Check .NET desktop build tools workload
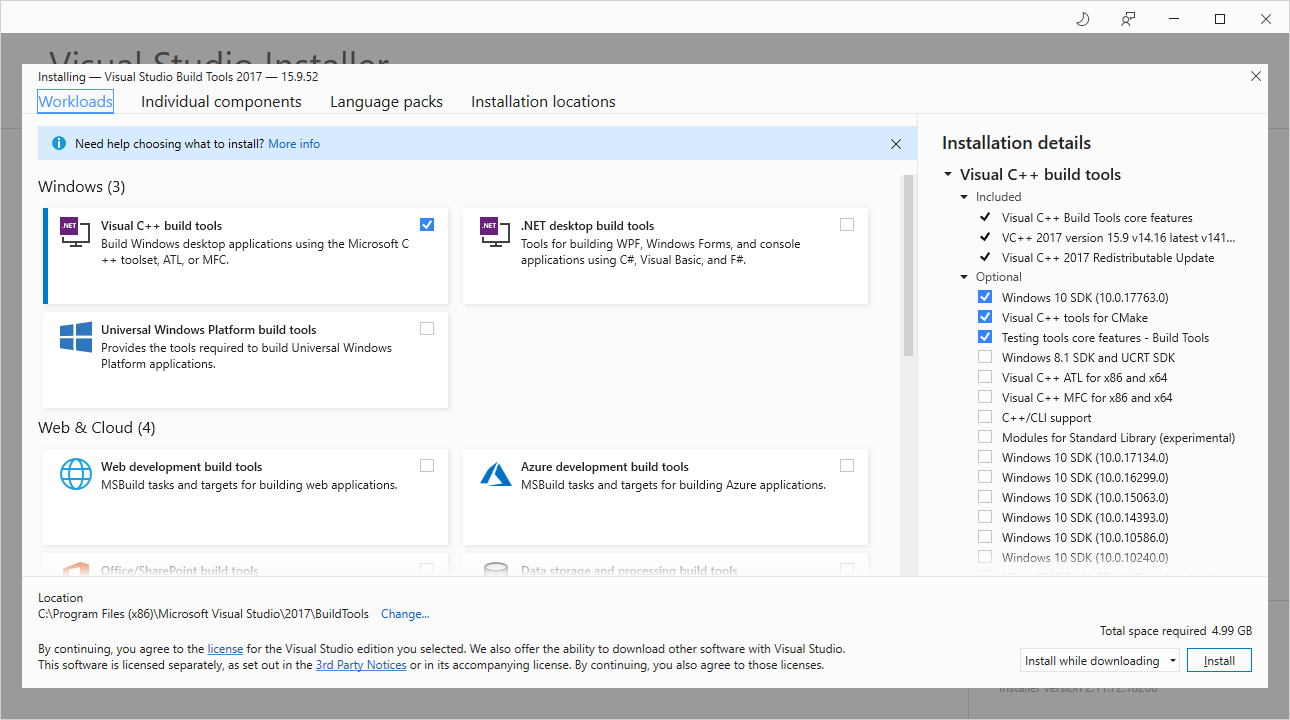This screenshot has width=1290, height=720. (x=847, y=225)
